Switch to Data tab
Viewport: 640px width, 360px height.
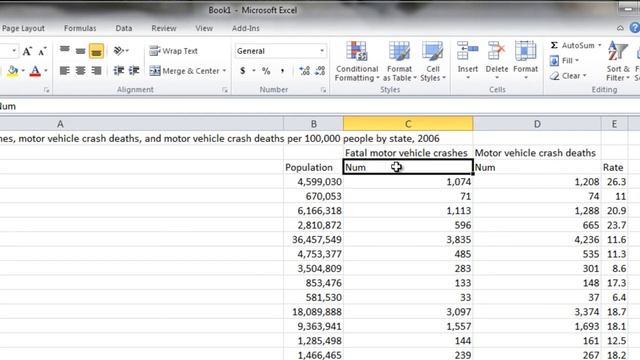[x=124, y=28]
